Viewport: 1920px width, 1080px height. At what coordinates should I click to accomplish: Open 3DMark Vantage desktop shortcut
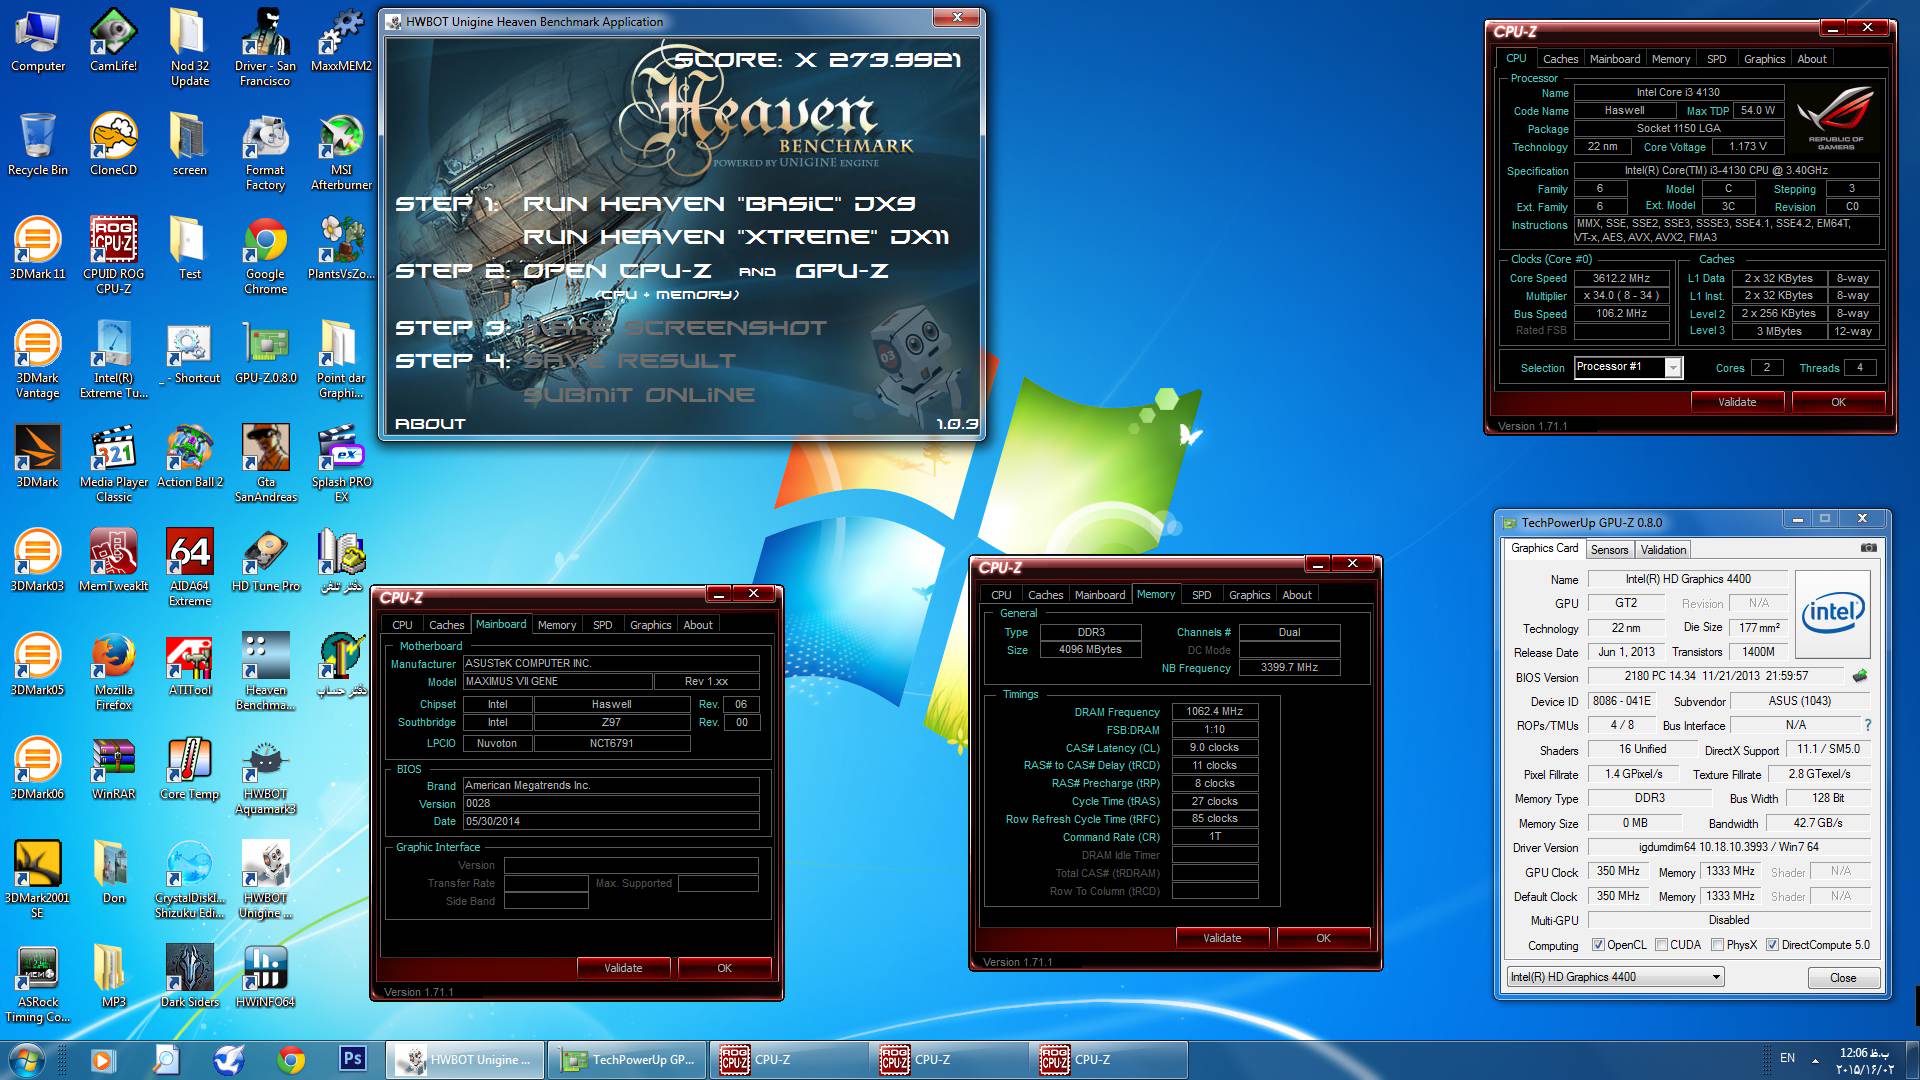click(37, 359)
